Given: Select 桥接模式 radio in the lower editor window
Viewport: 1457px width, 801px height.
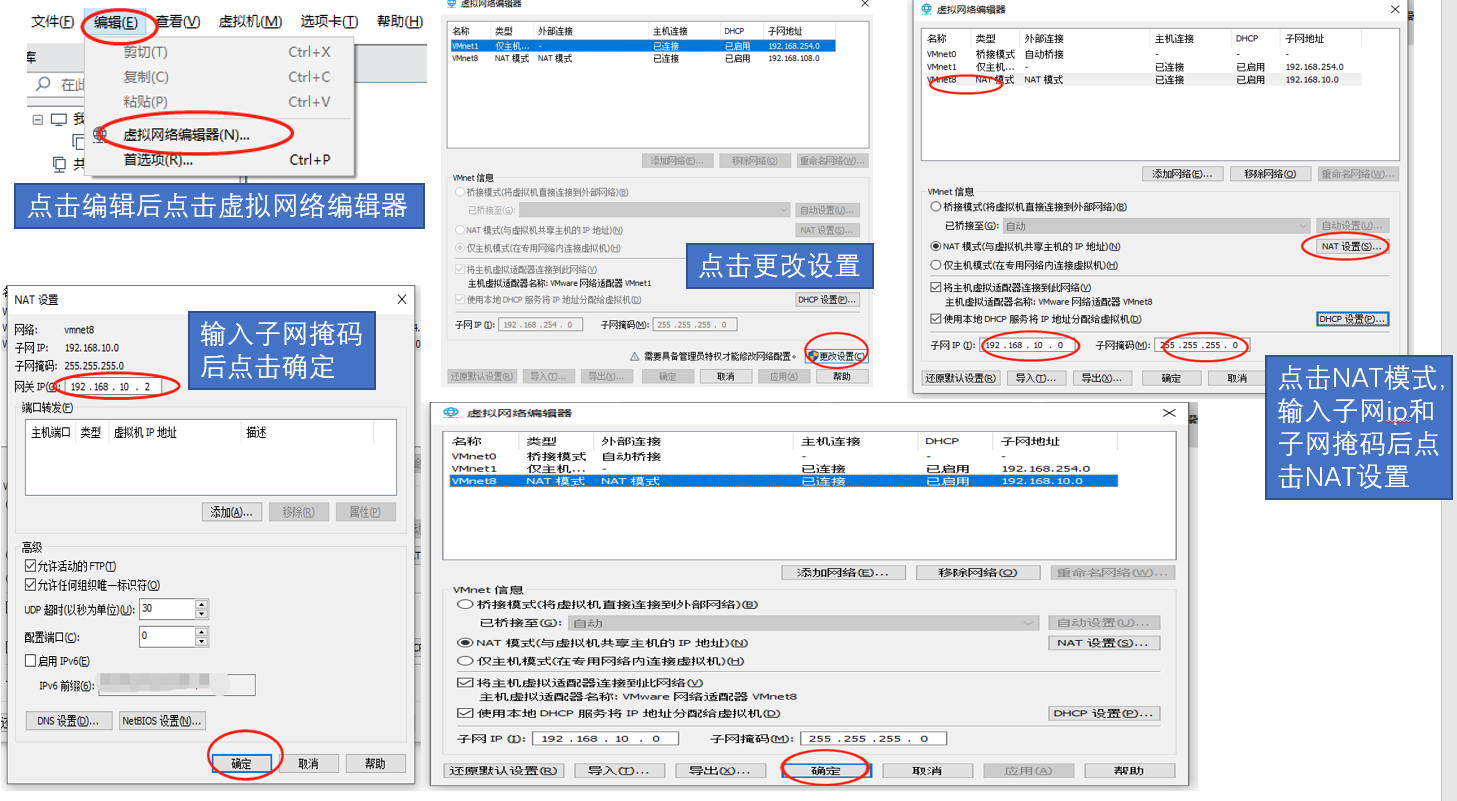Looking at the screenshot, I should [465, 605].
